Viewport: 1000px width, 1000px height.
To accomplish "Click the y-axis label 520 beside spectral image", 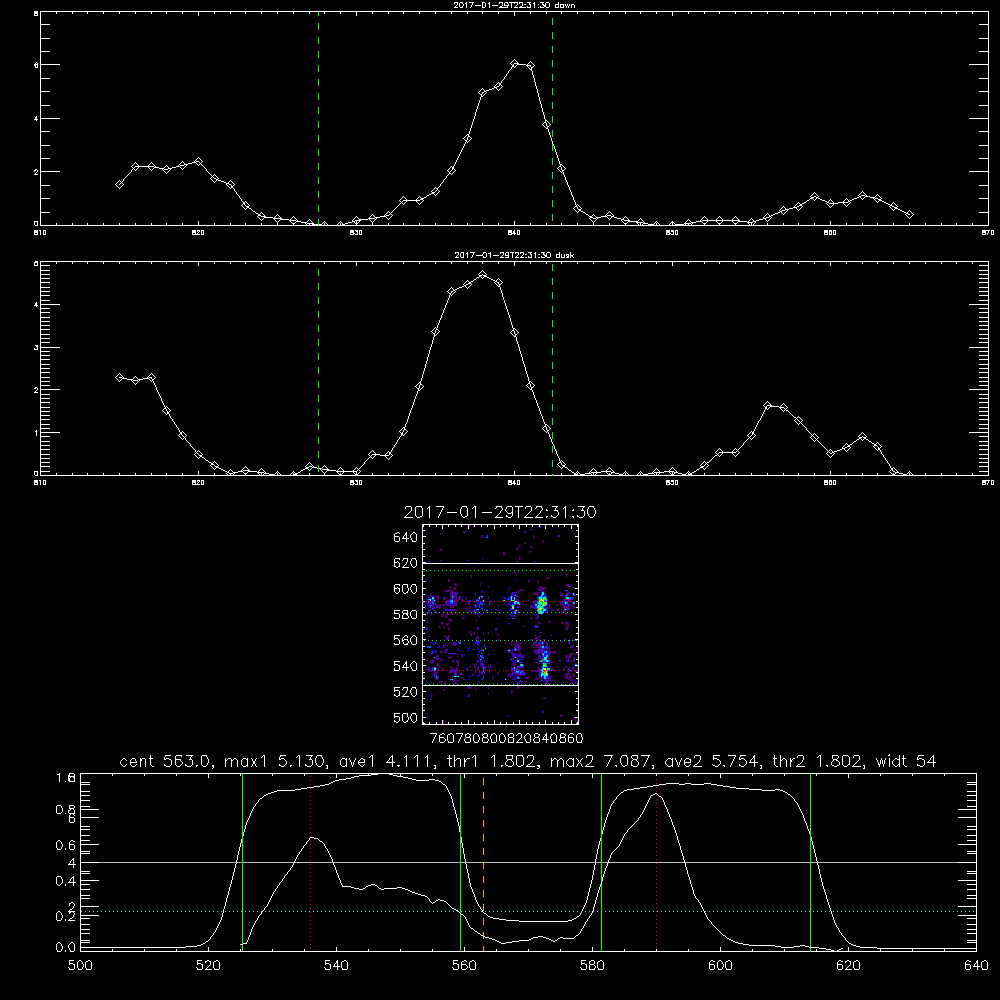I will pos(406,692).
